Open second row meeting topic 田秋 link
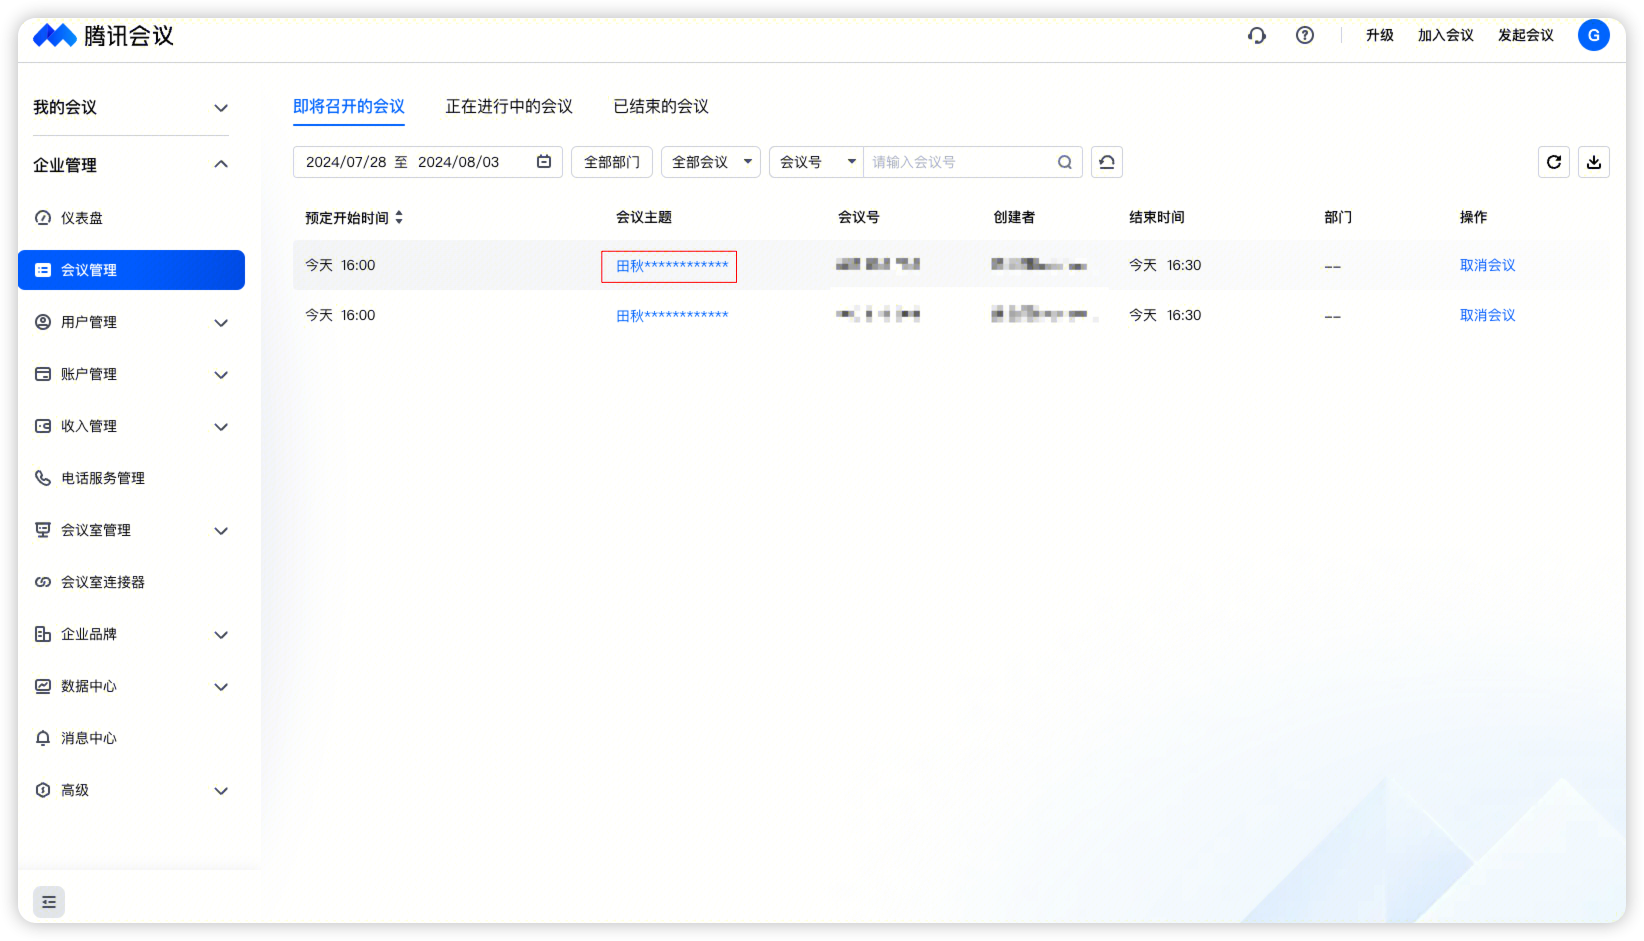The image size is (1644, 941). 672,316
